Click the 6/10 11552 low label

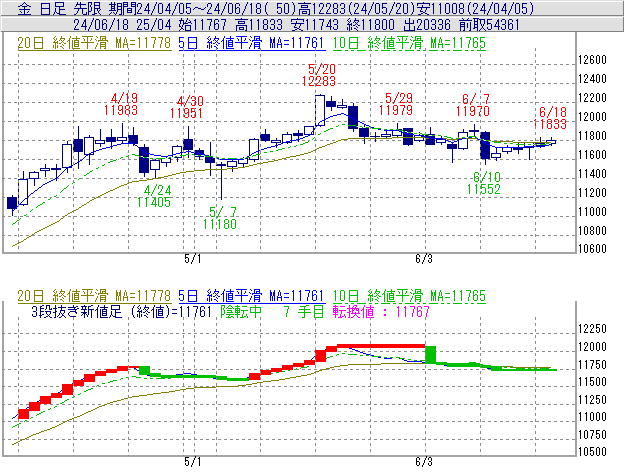coord(484,183)
